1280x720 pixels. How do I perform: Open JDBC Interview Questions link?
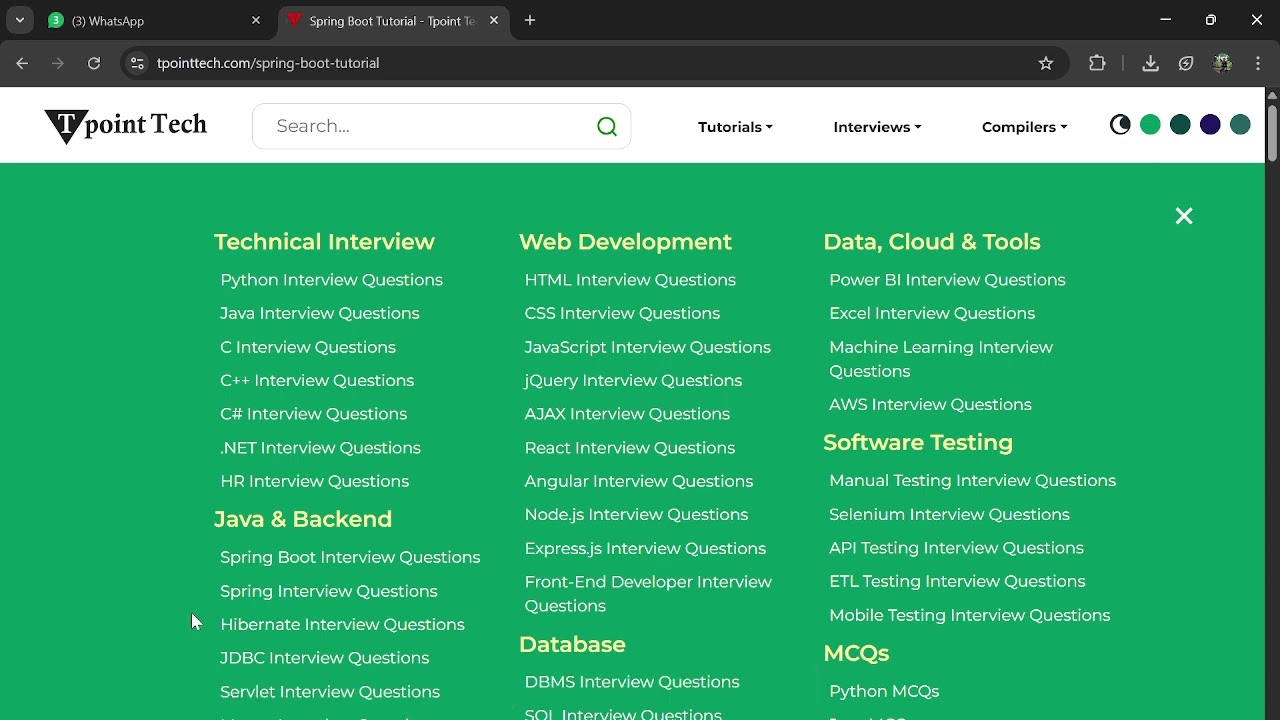[x=324, y=658]
